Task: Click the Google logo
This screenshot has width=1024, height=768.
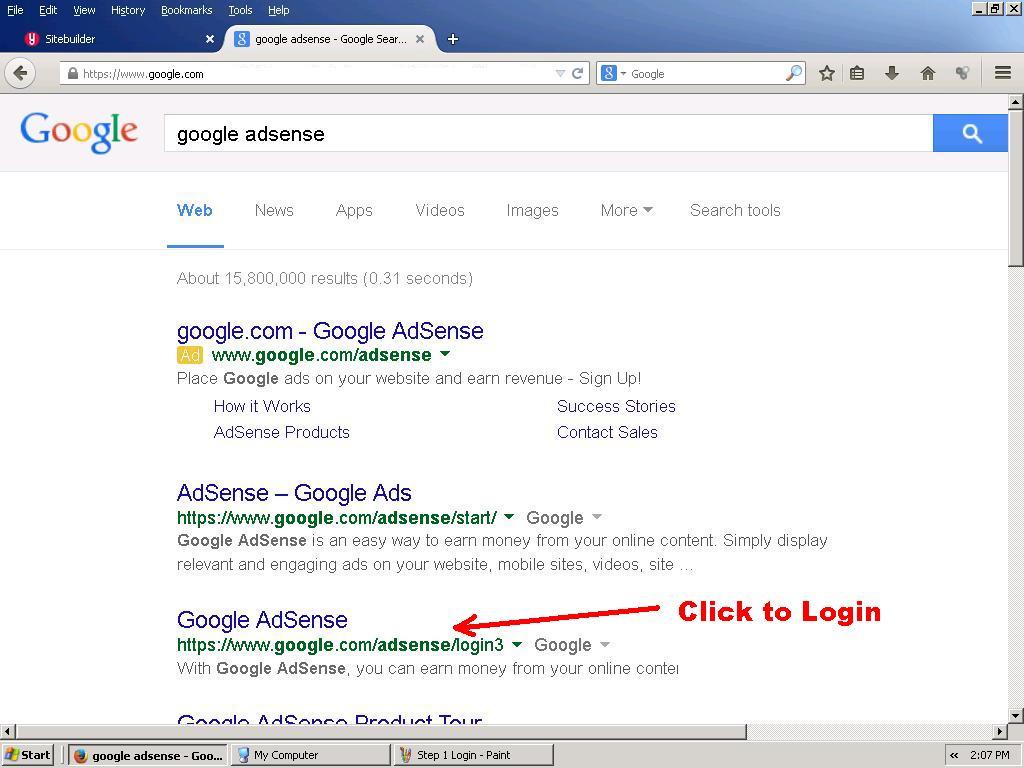Action: pyautogui.click(x=79, y=133)
